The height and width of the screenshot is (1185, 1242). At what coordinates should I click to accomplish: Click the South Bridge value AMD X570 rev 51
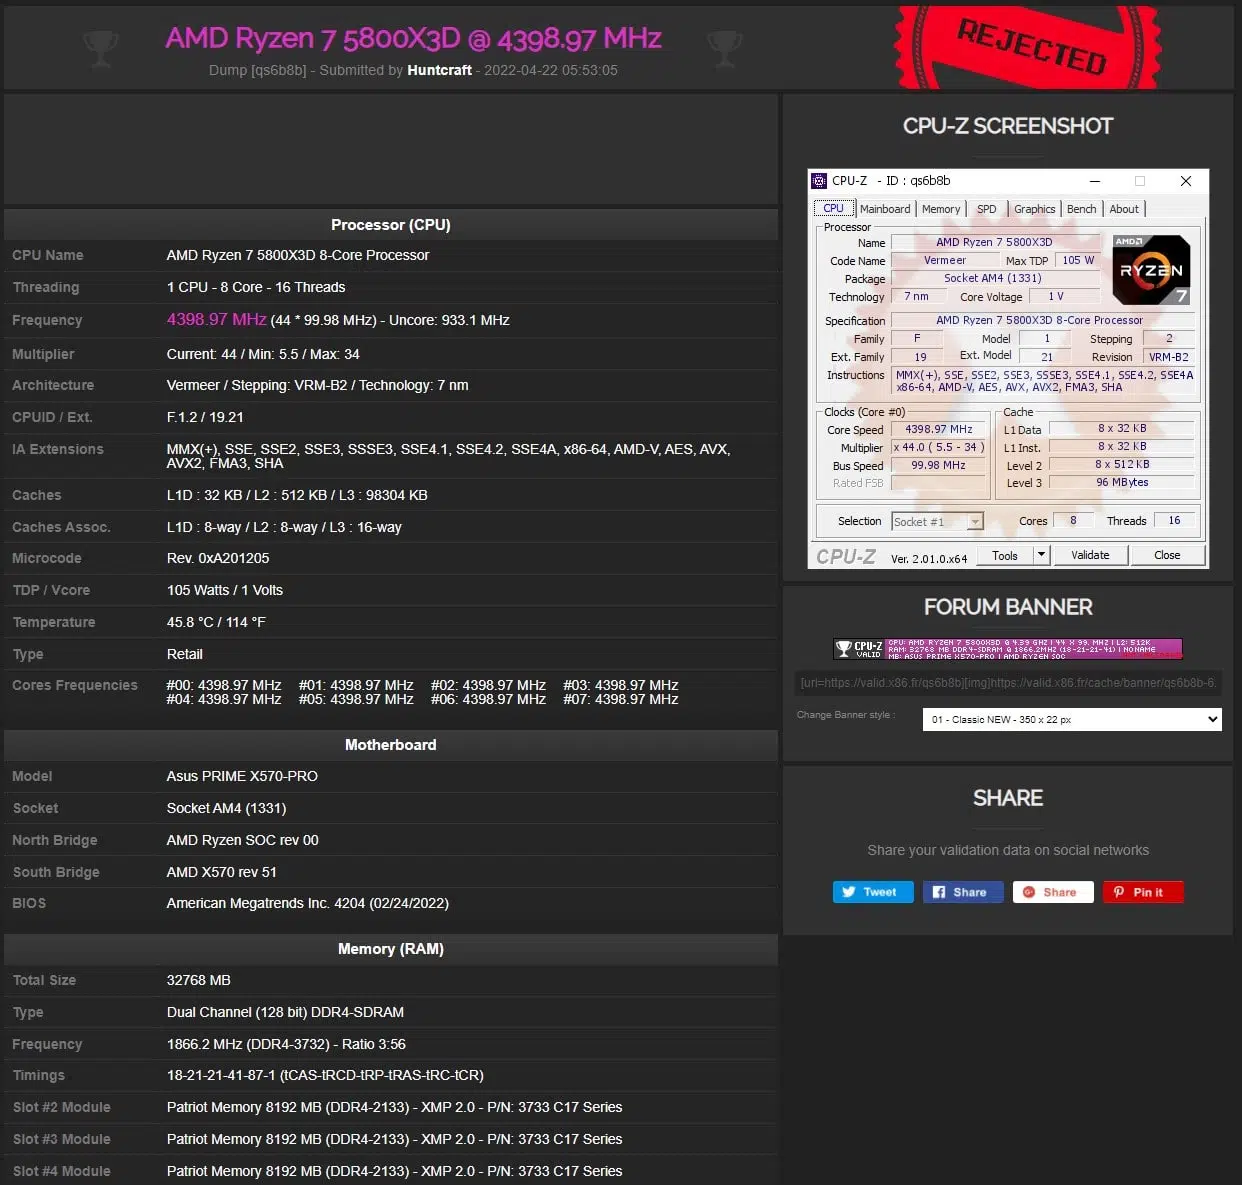click(222, 872)
